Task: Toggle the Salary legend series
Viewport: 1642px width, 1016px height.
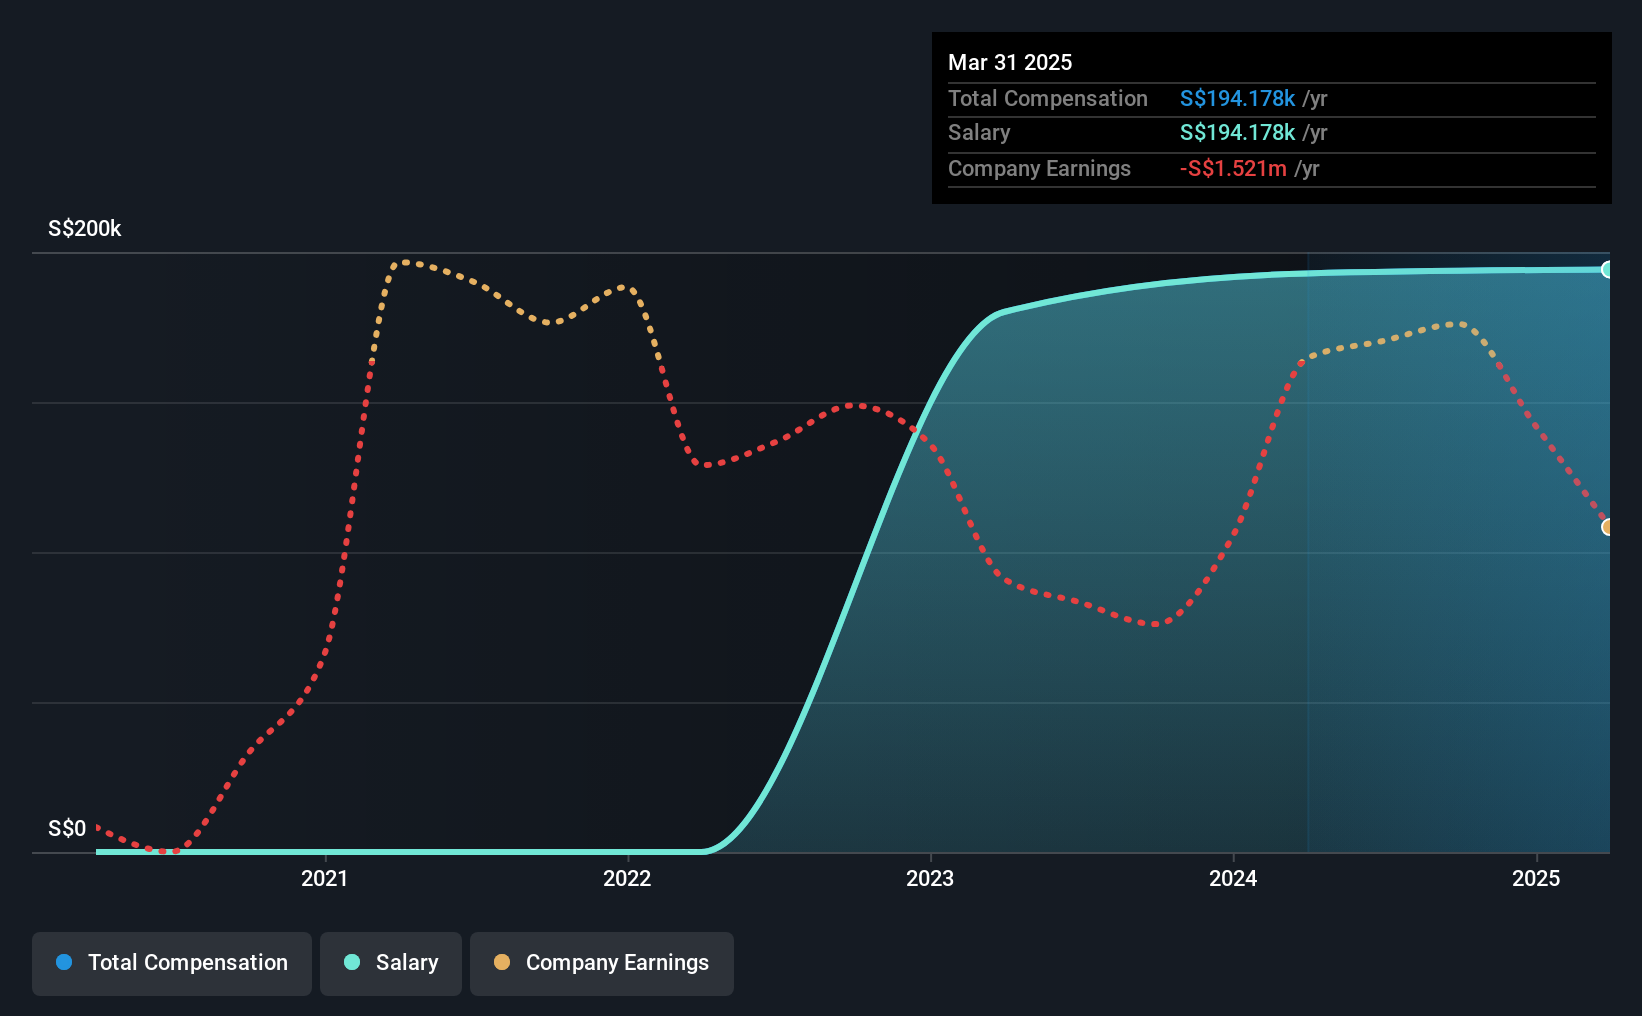Action: (390, 963)
